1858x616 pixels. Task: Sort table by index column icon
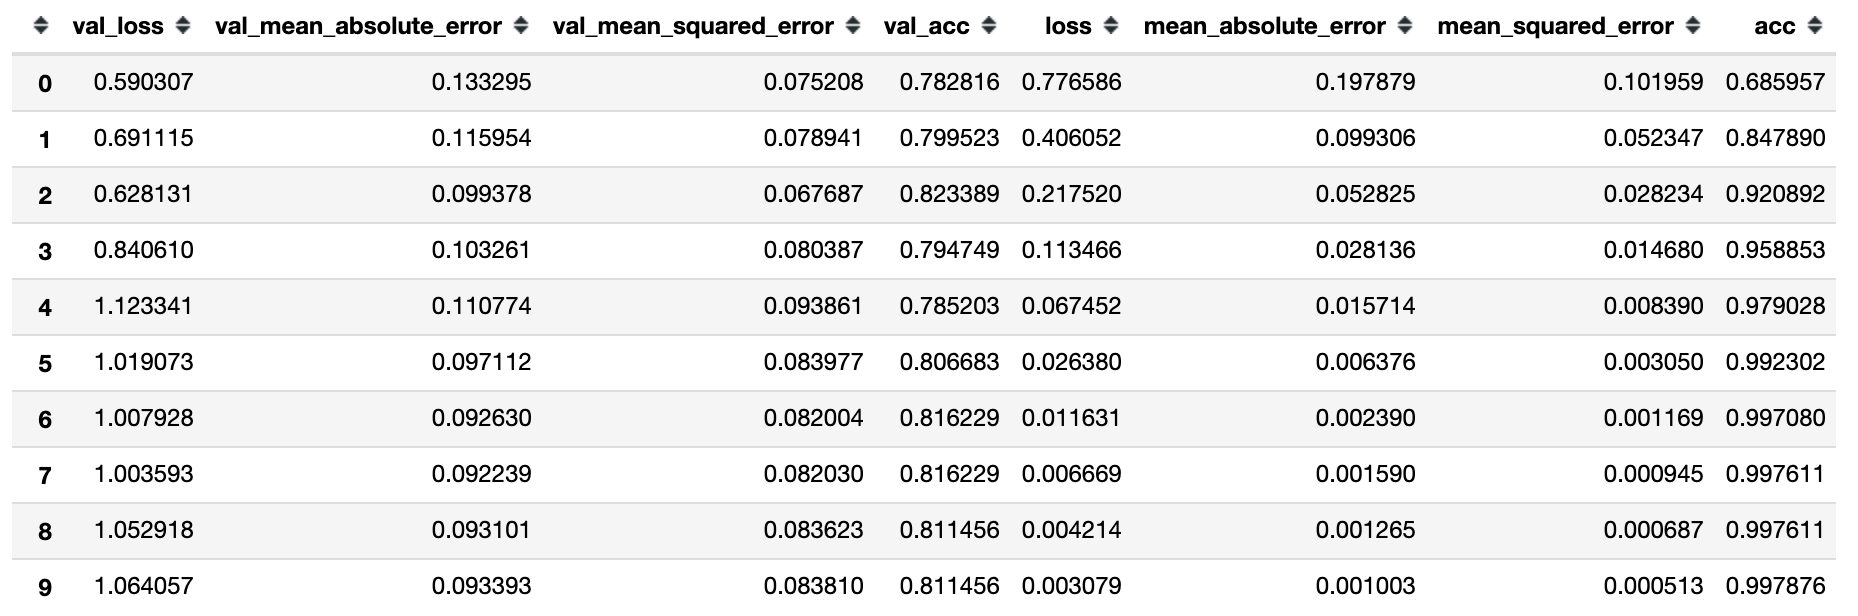coord(40,27)
